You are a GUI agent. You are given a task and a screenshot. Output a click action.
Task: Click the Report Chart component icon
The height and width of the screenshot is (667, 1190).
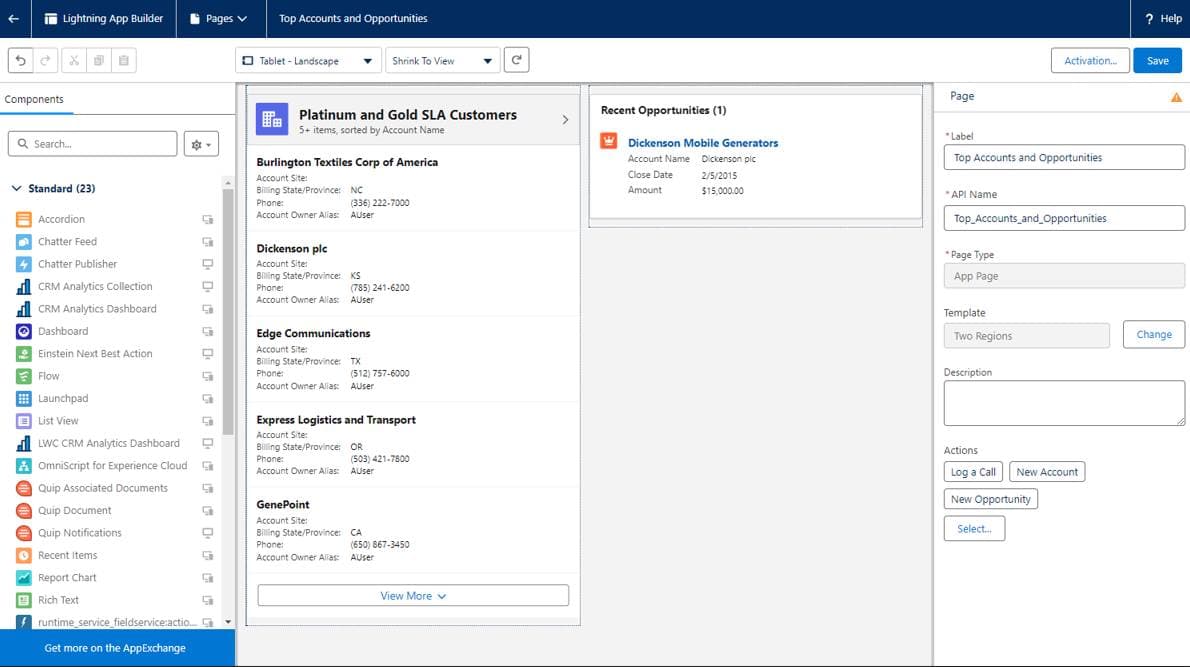(x=25, y=577)
